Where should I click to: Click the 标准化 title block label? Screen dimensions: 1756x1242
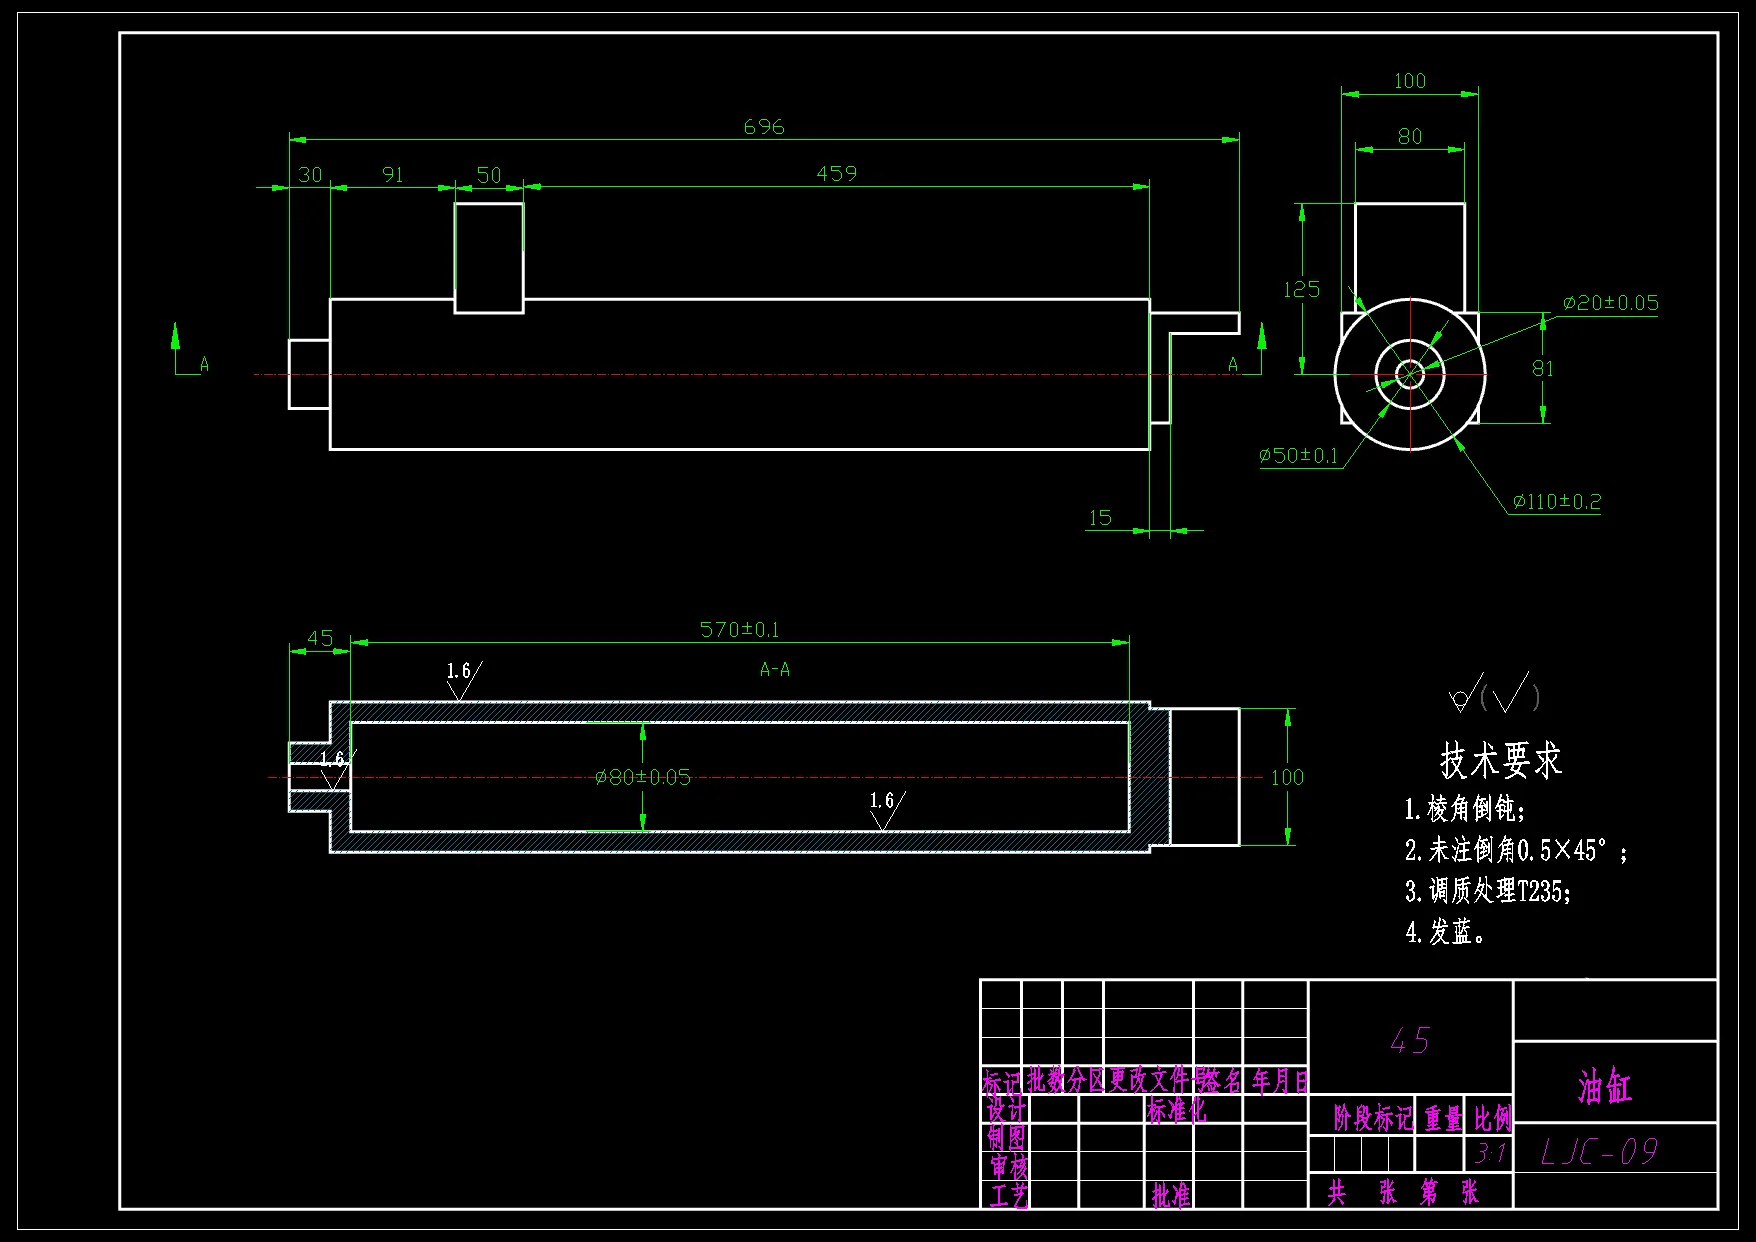1176,1110
